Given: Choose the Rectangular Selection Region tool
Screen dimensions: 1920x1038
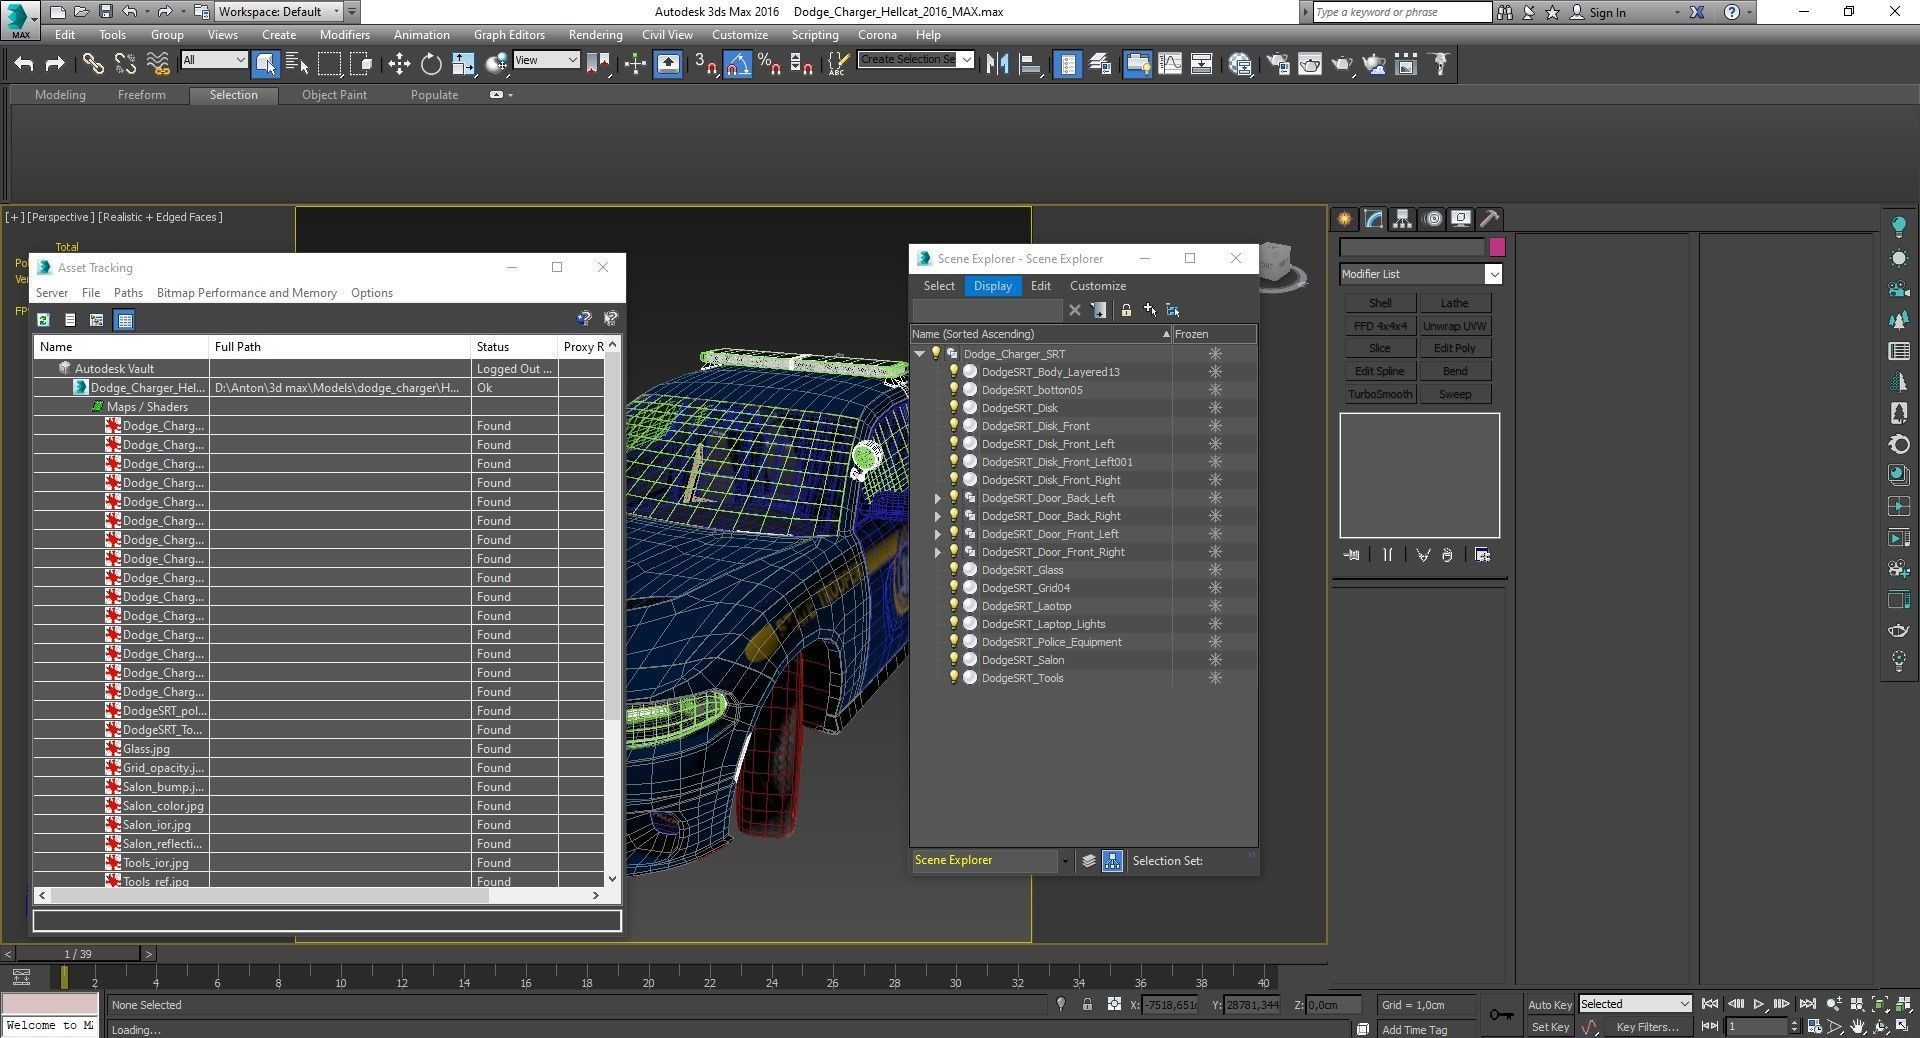Looking at the screenshot, I should (x=329, y=65).
